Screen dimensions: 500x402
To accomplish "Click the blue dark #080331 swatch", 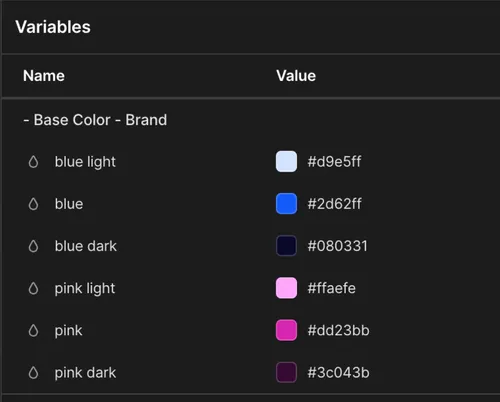I will pos(286,246).
